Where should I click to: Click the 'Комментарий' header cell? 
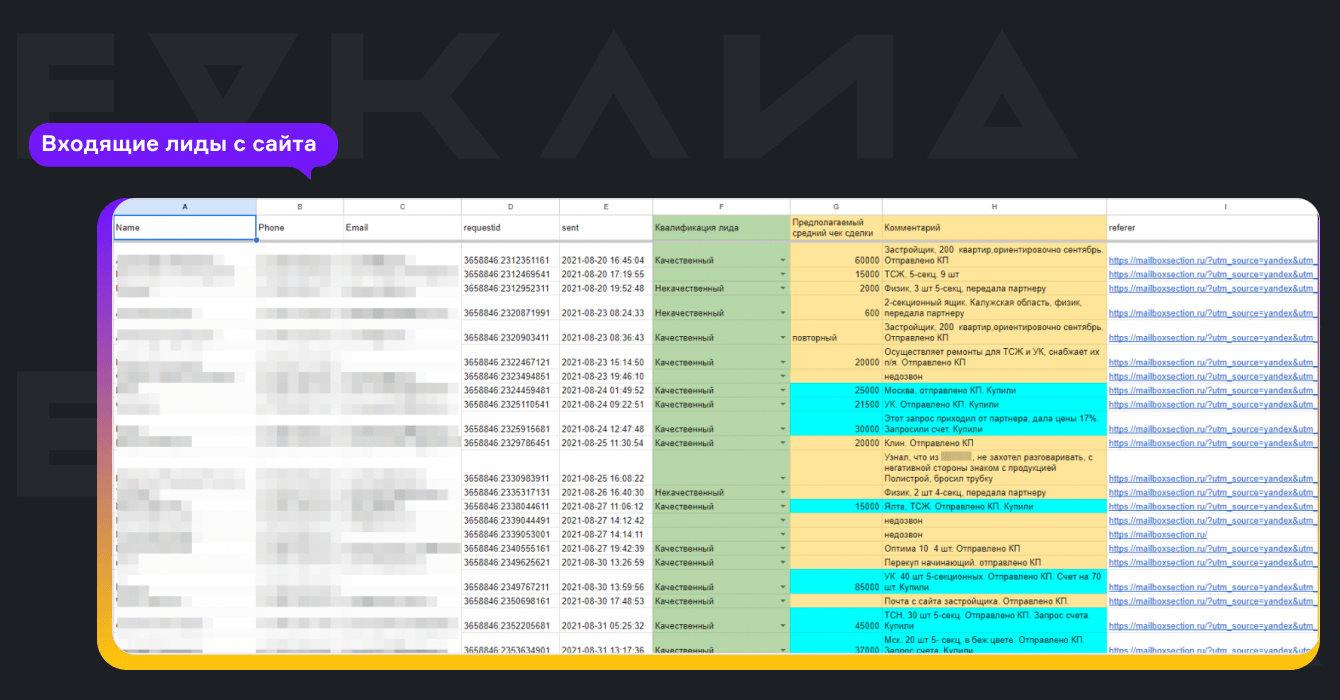(994, 228)
